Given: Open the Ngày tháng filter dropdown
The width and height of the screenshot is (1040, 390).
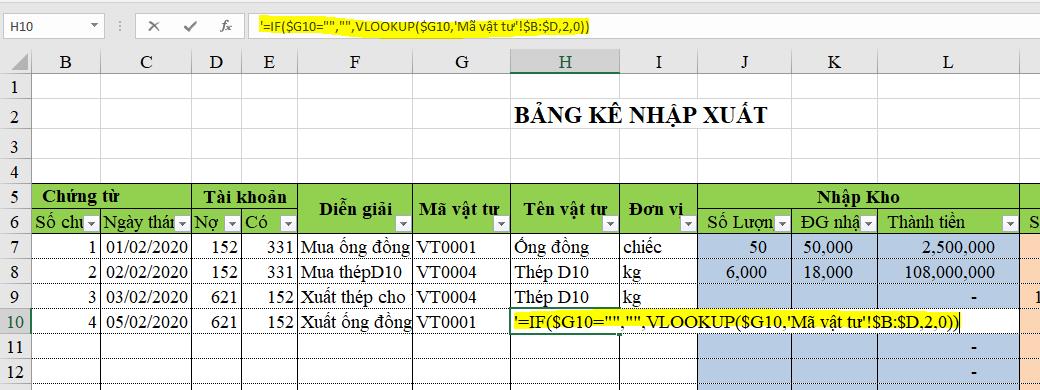Looking at the screenshot, I should (x=182, y=224).
